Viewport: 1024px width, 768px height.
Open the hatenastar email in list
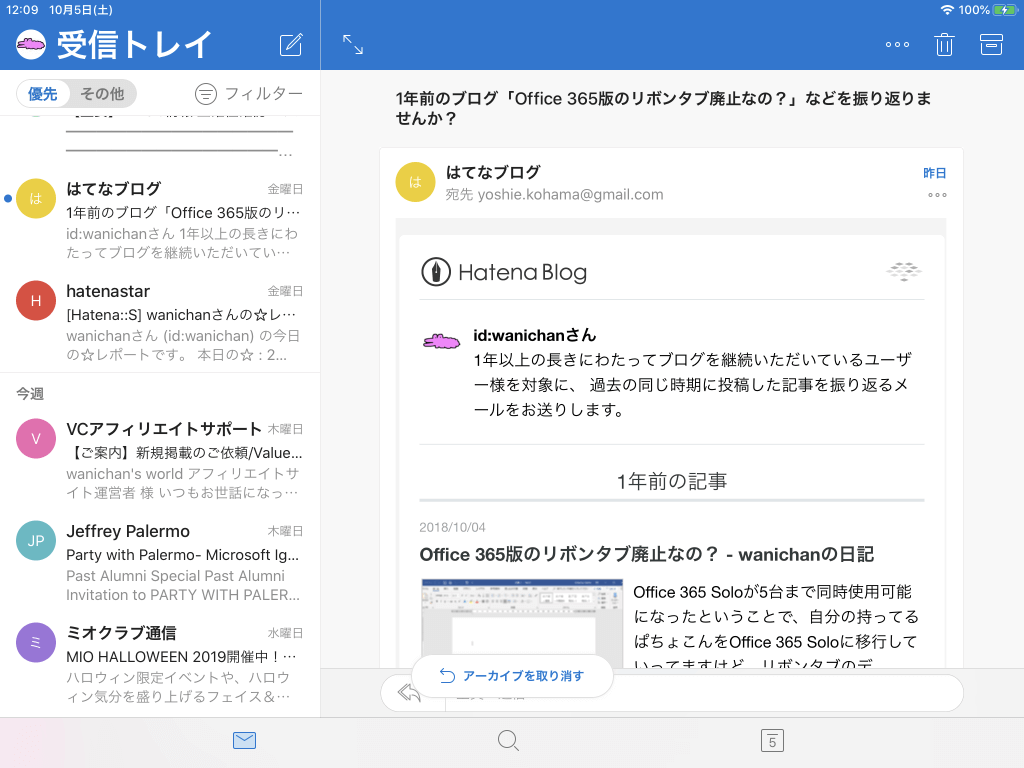click(160, 322)
